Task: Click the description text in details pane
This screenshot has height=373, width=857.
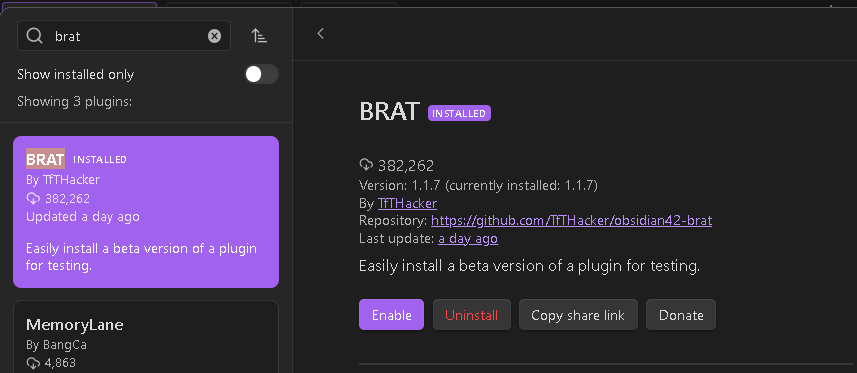Action: tap(530, 266)
